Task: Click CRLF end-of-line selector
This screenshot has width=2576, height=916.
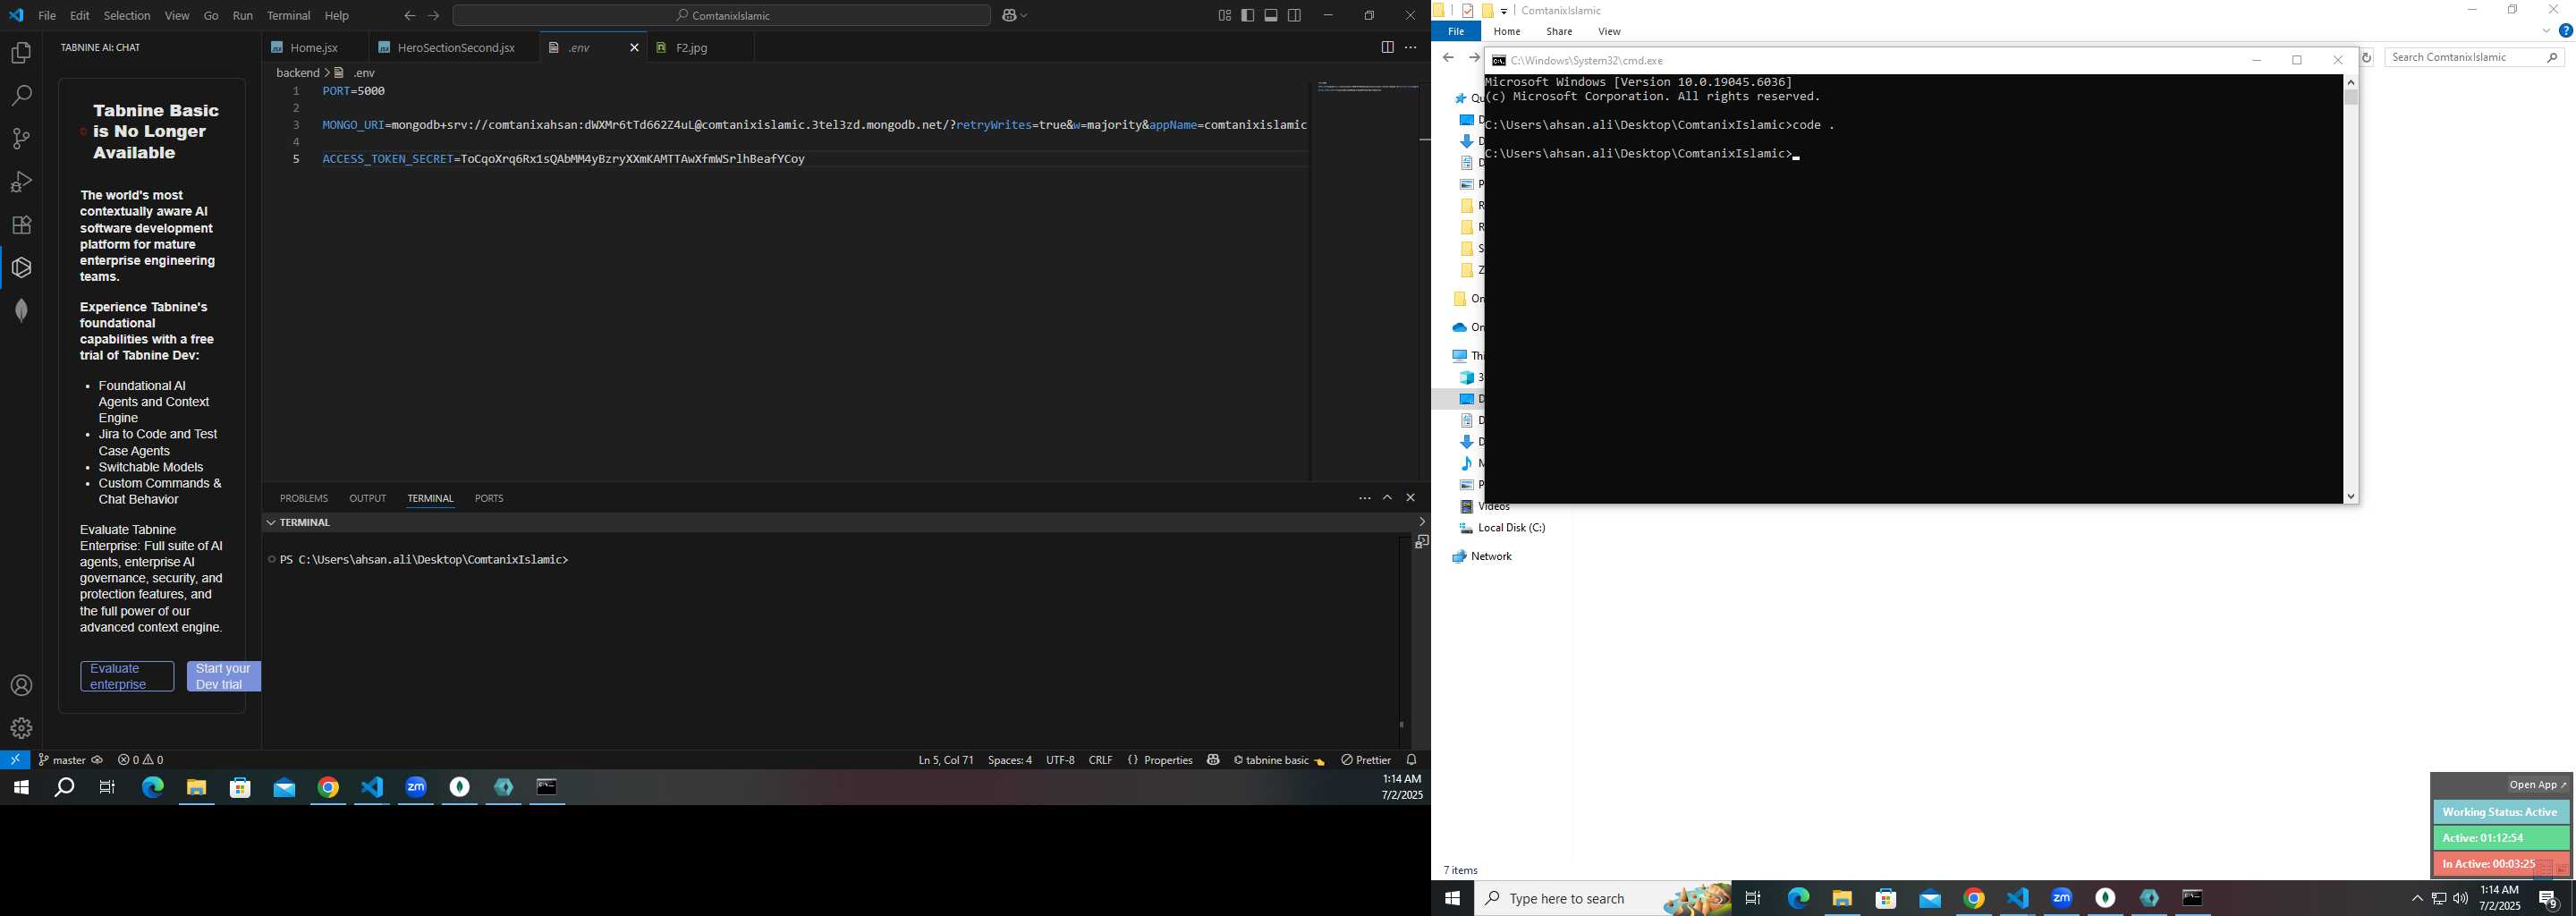Action: [1100, 760]
